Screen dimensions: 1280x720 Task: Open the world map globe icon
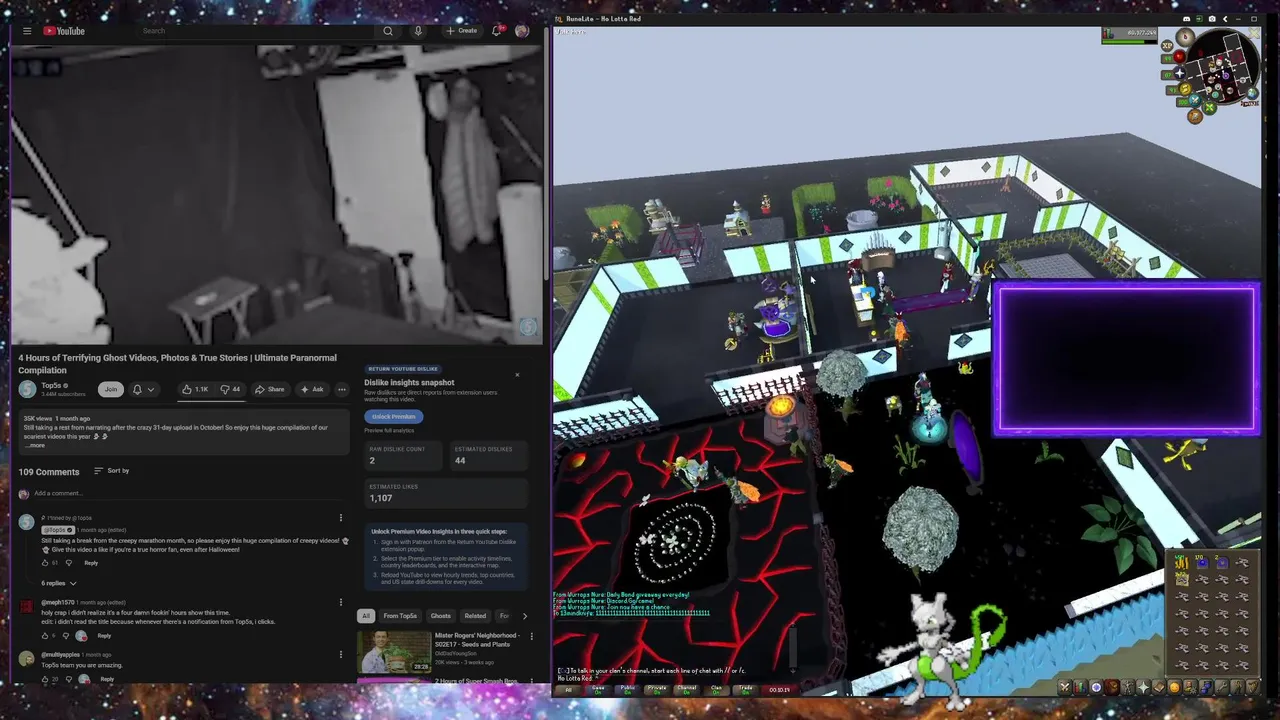[1252, 93]
